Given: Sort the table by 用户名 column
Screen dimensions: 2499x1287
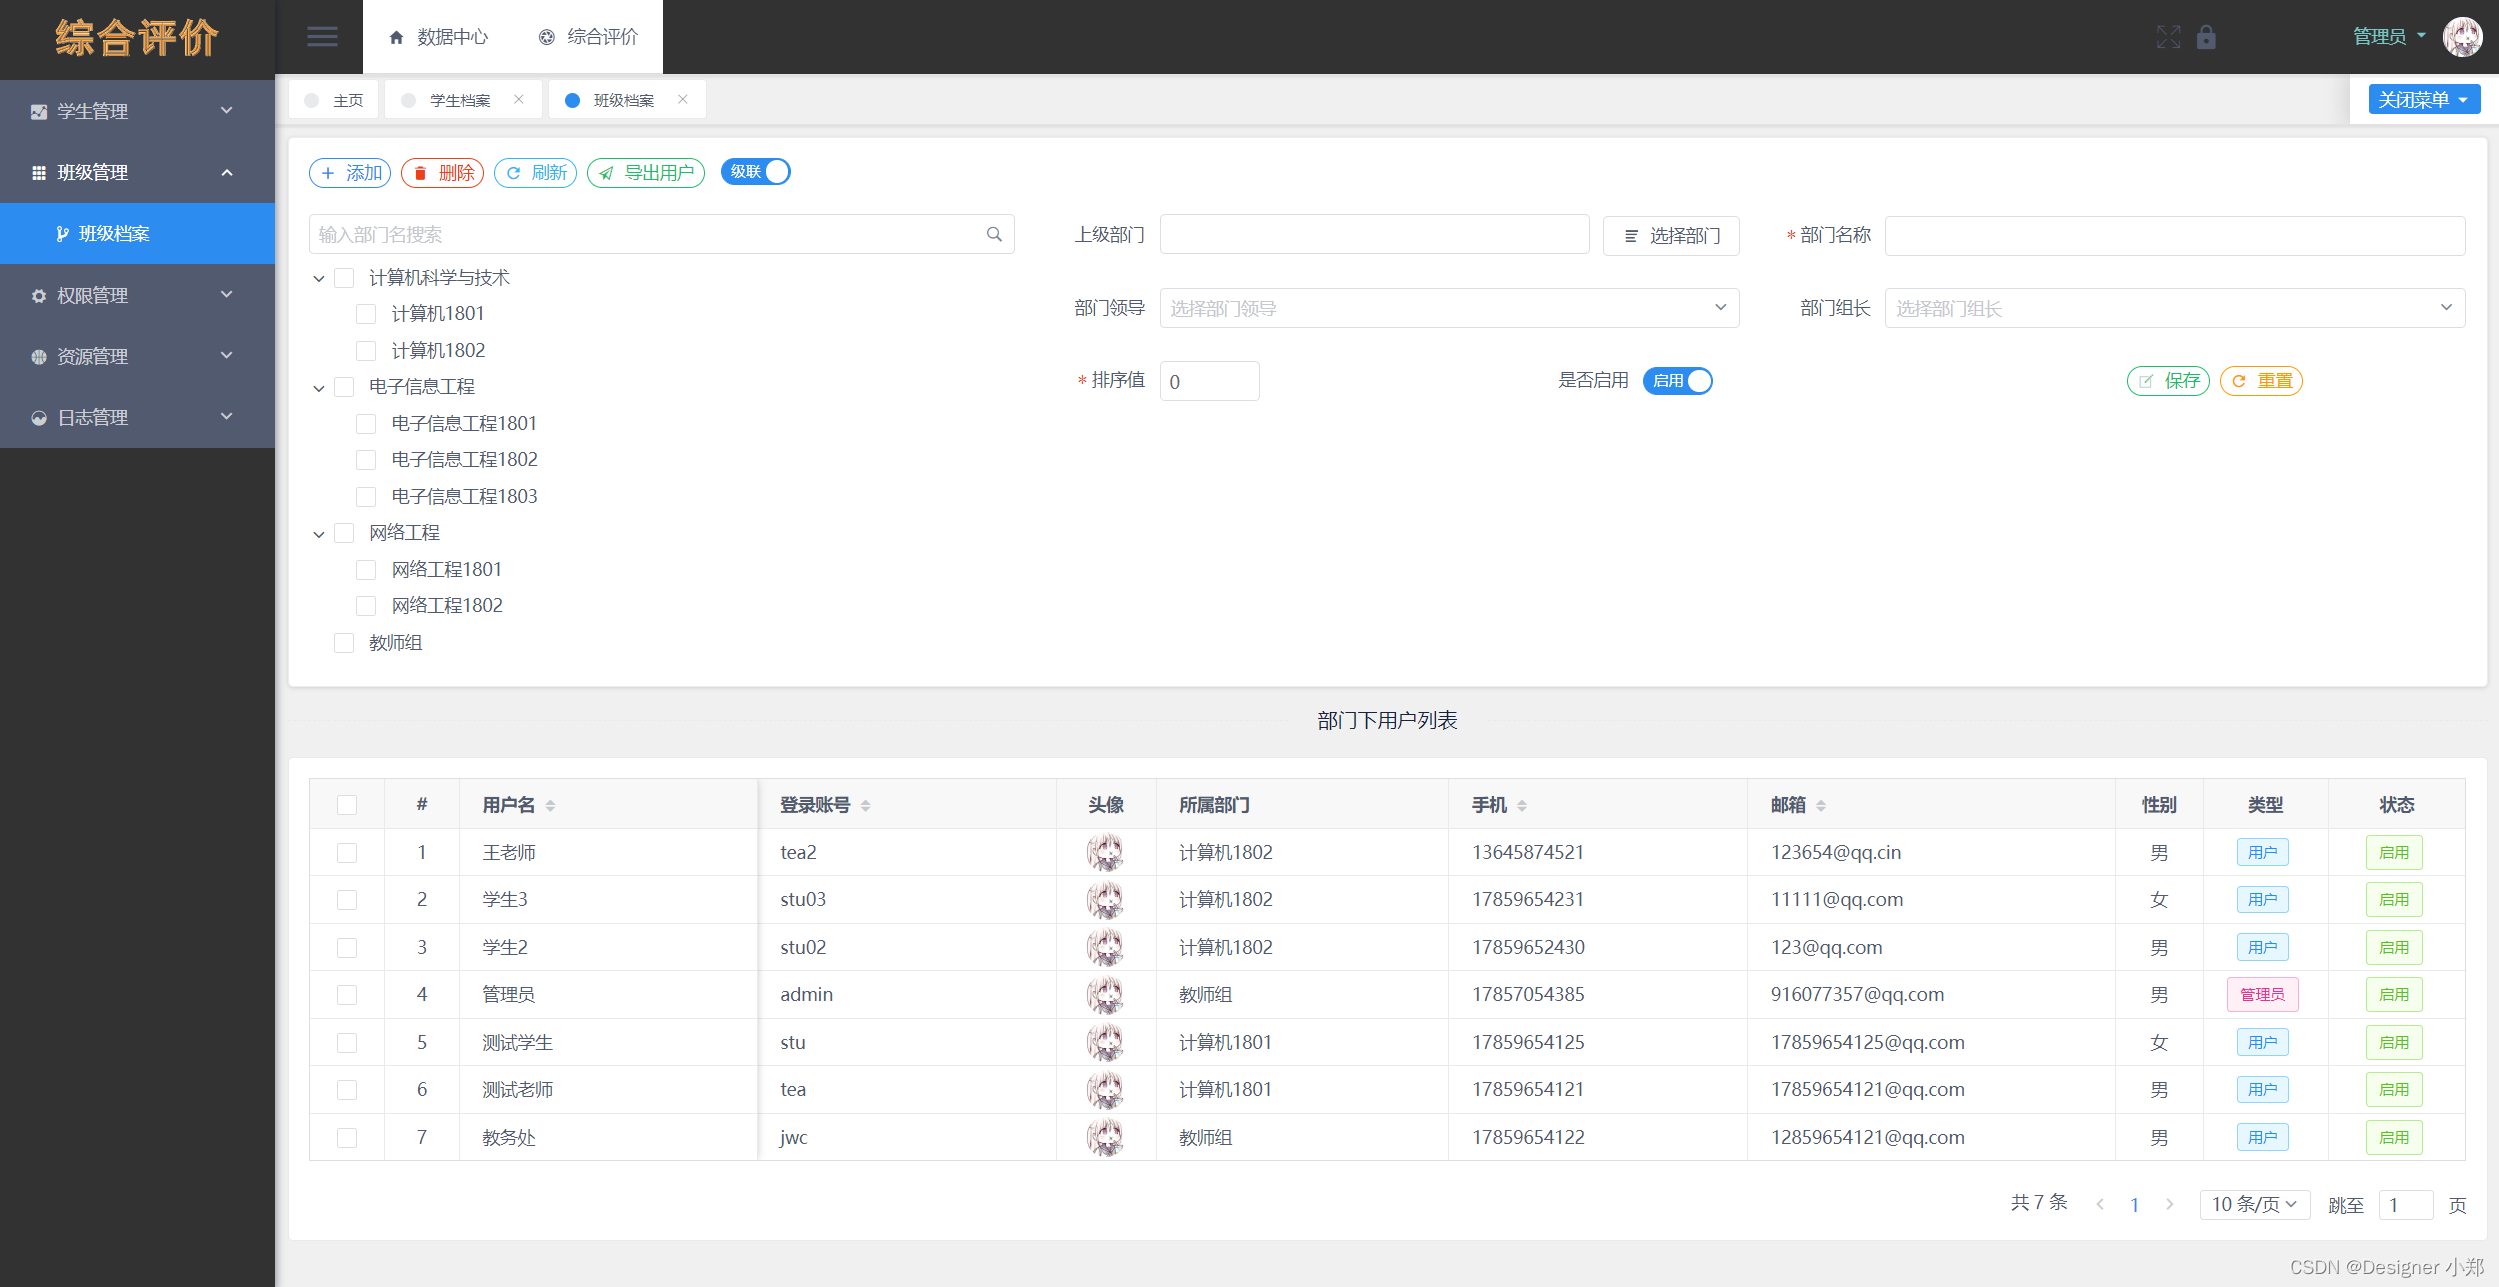Looking at the screenshot, I should [x=550, y=805].
